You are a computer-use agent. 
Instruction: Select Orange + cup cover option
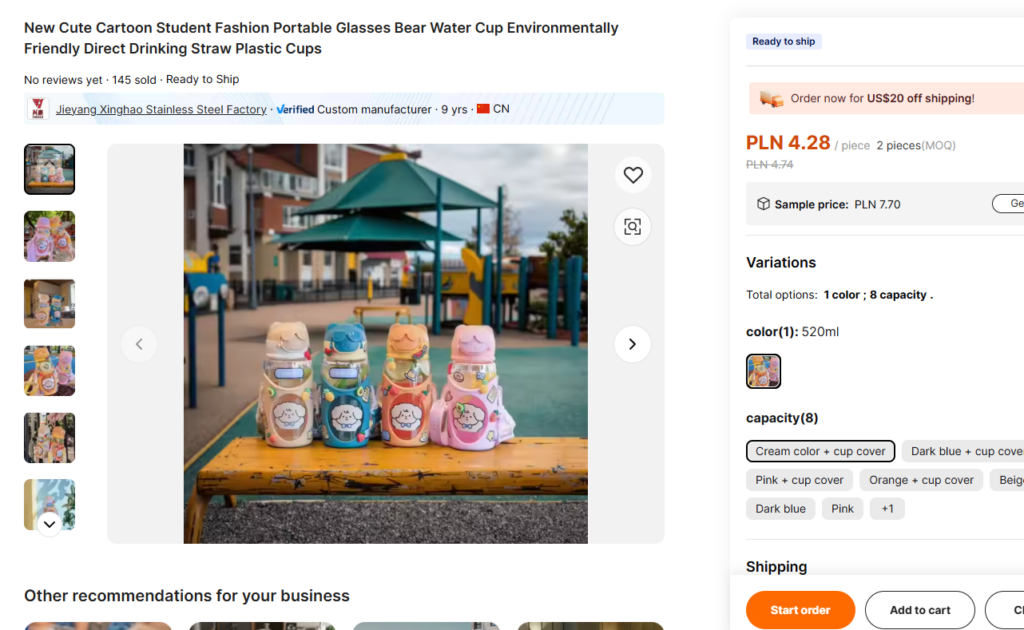[921, 480]
